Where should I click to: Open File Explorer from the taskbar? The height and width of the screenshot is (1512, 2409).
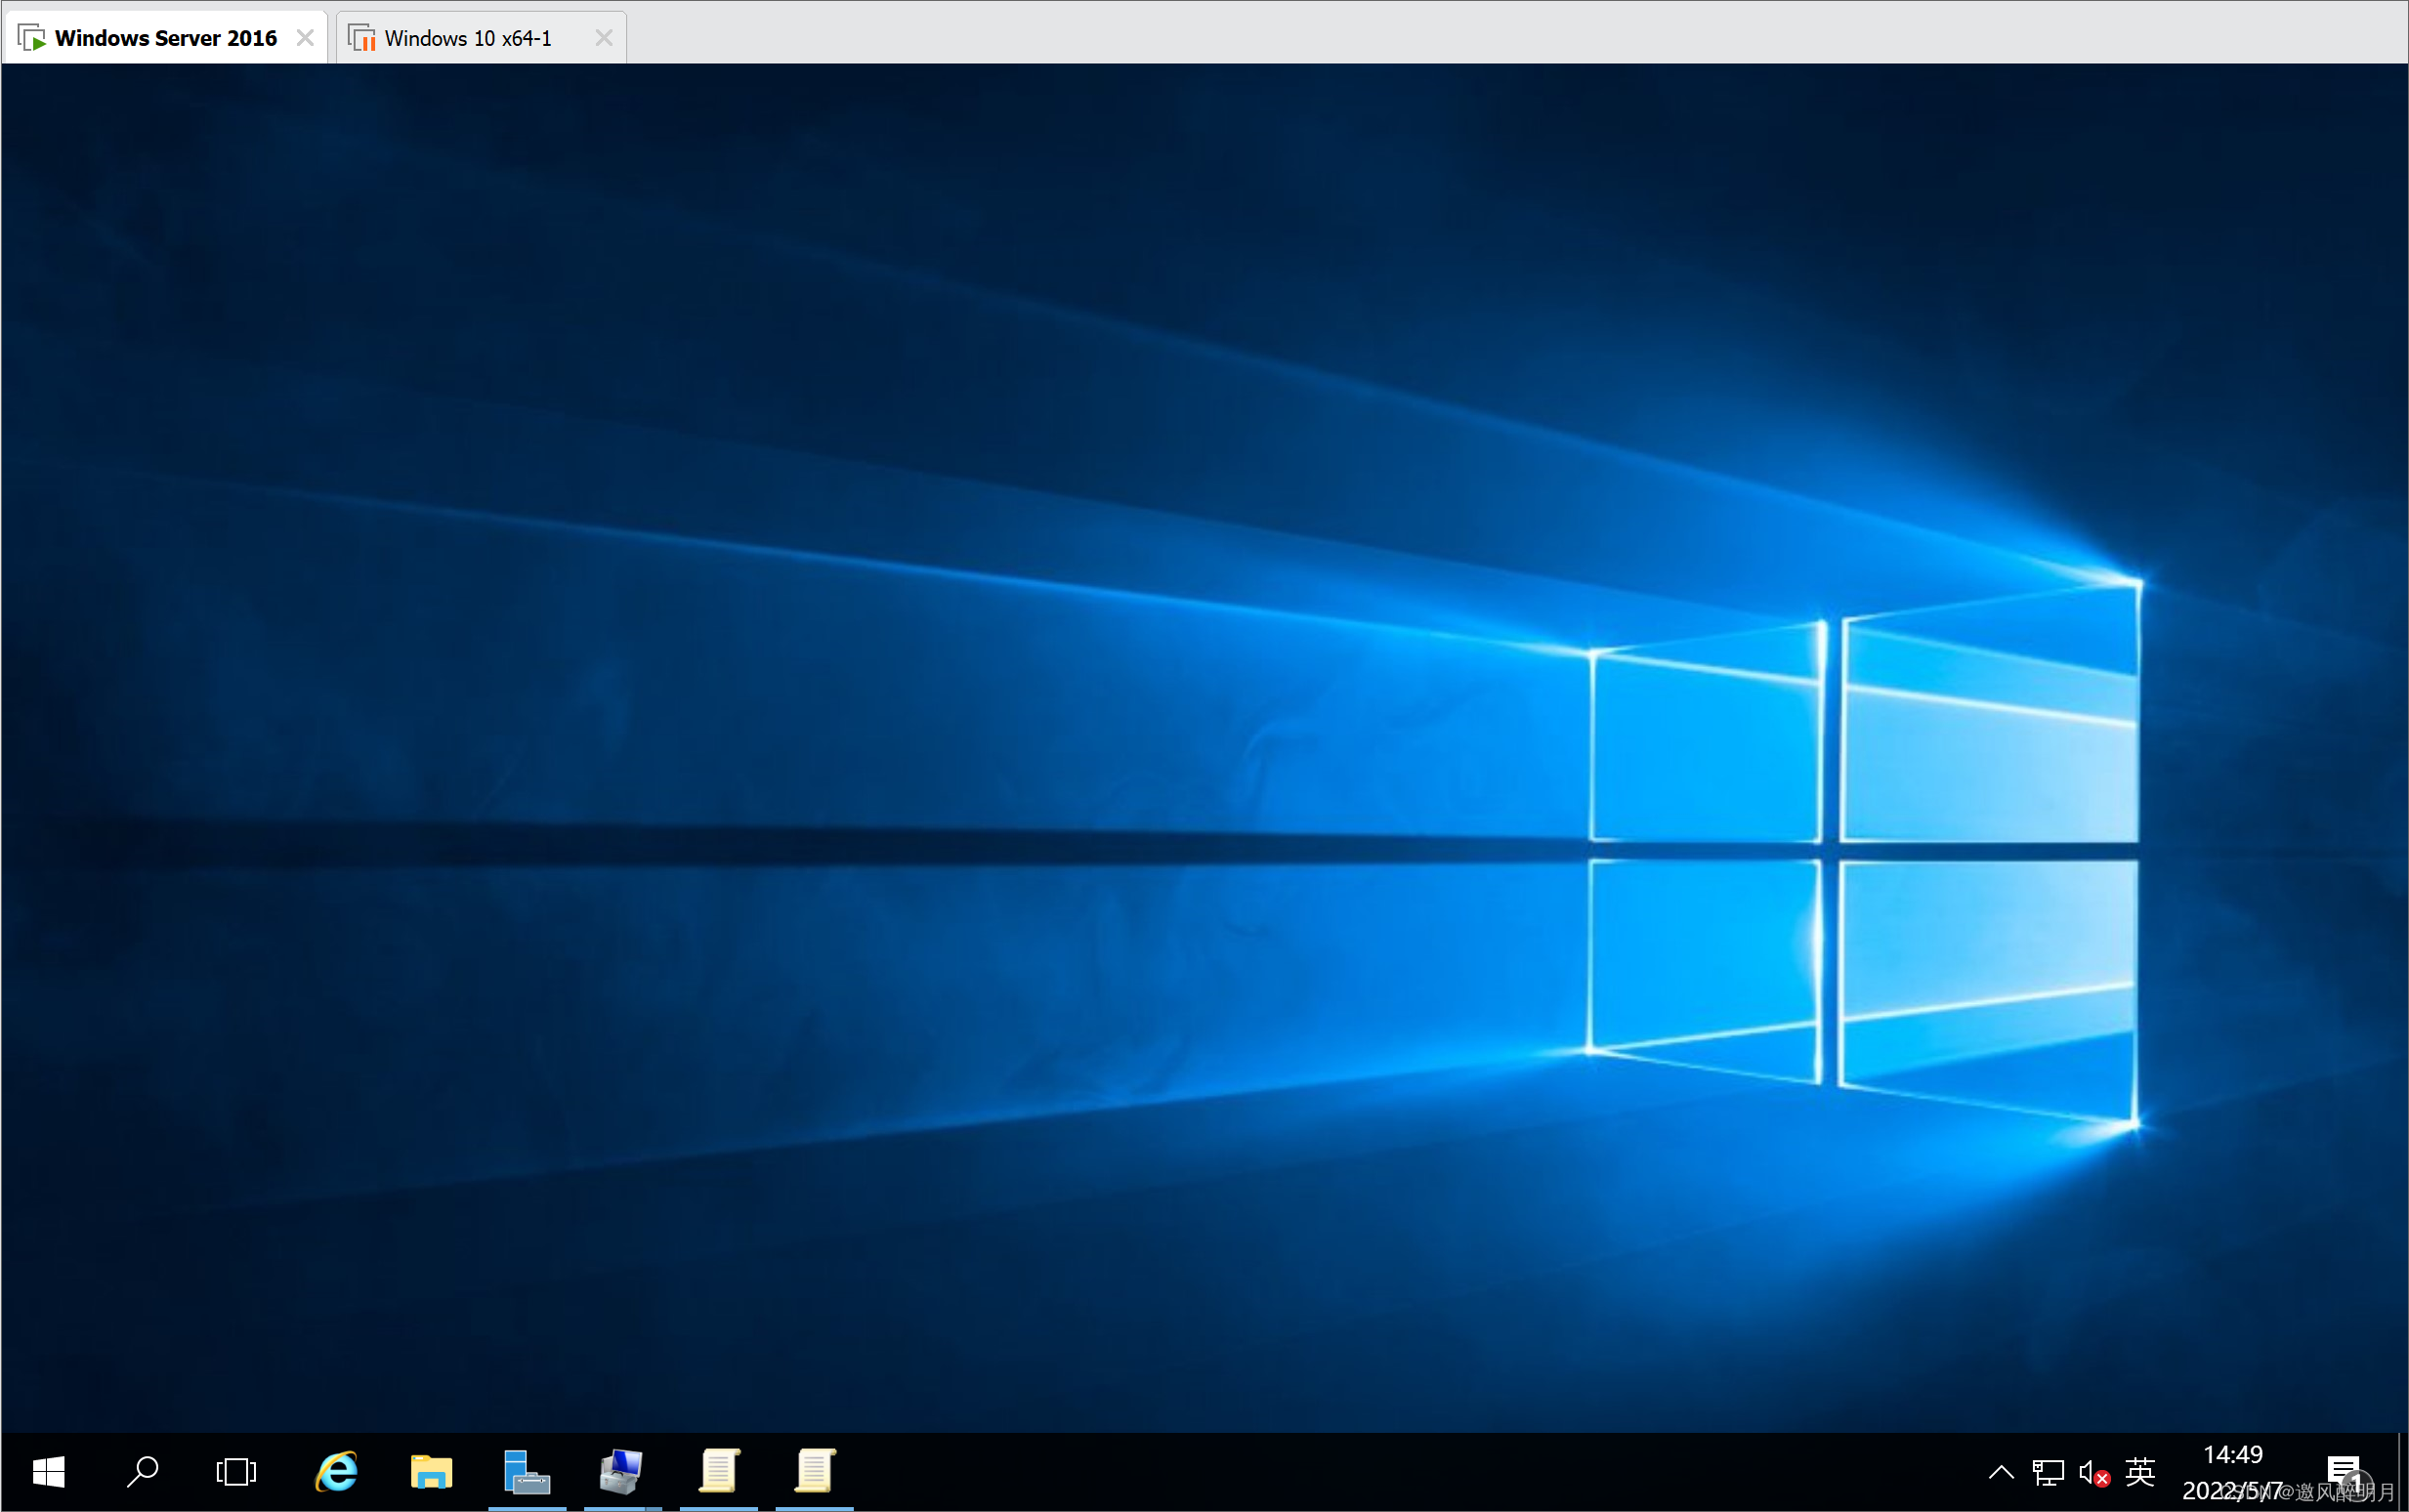point(431,1471)
